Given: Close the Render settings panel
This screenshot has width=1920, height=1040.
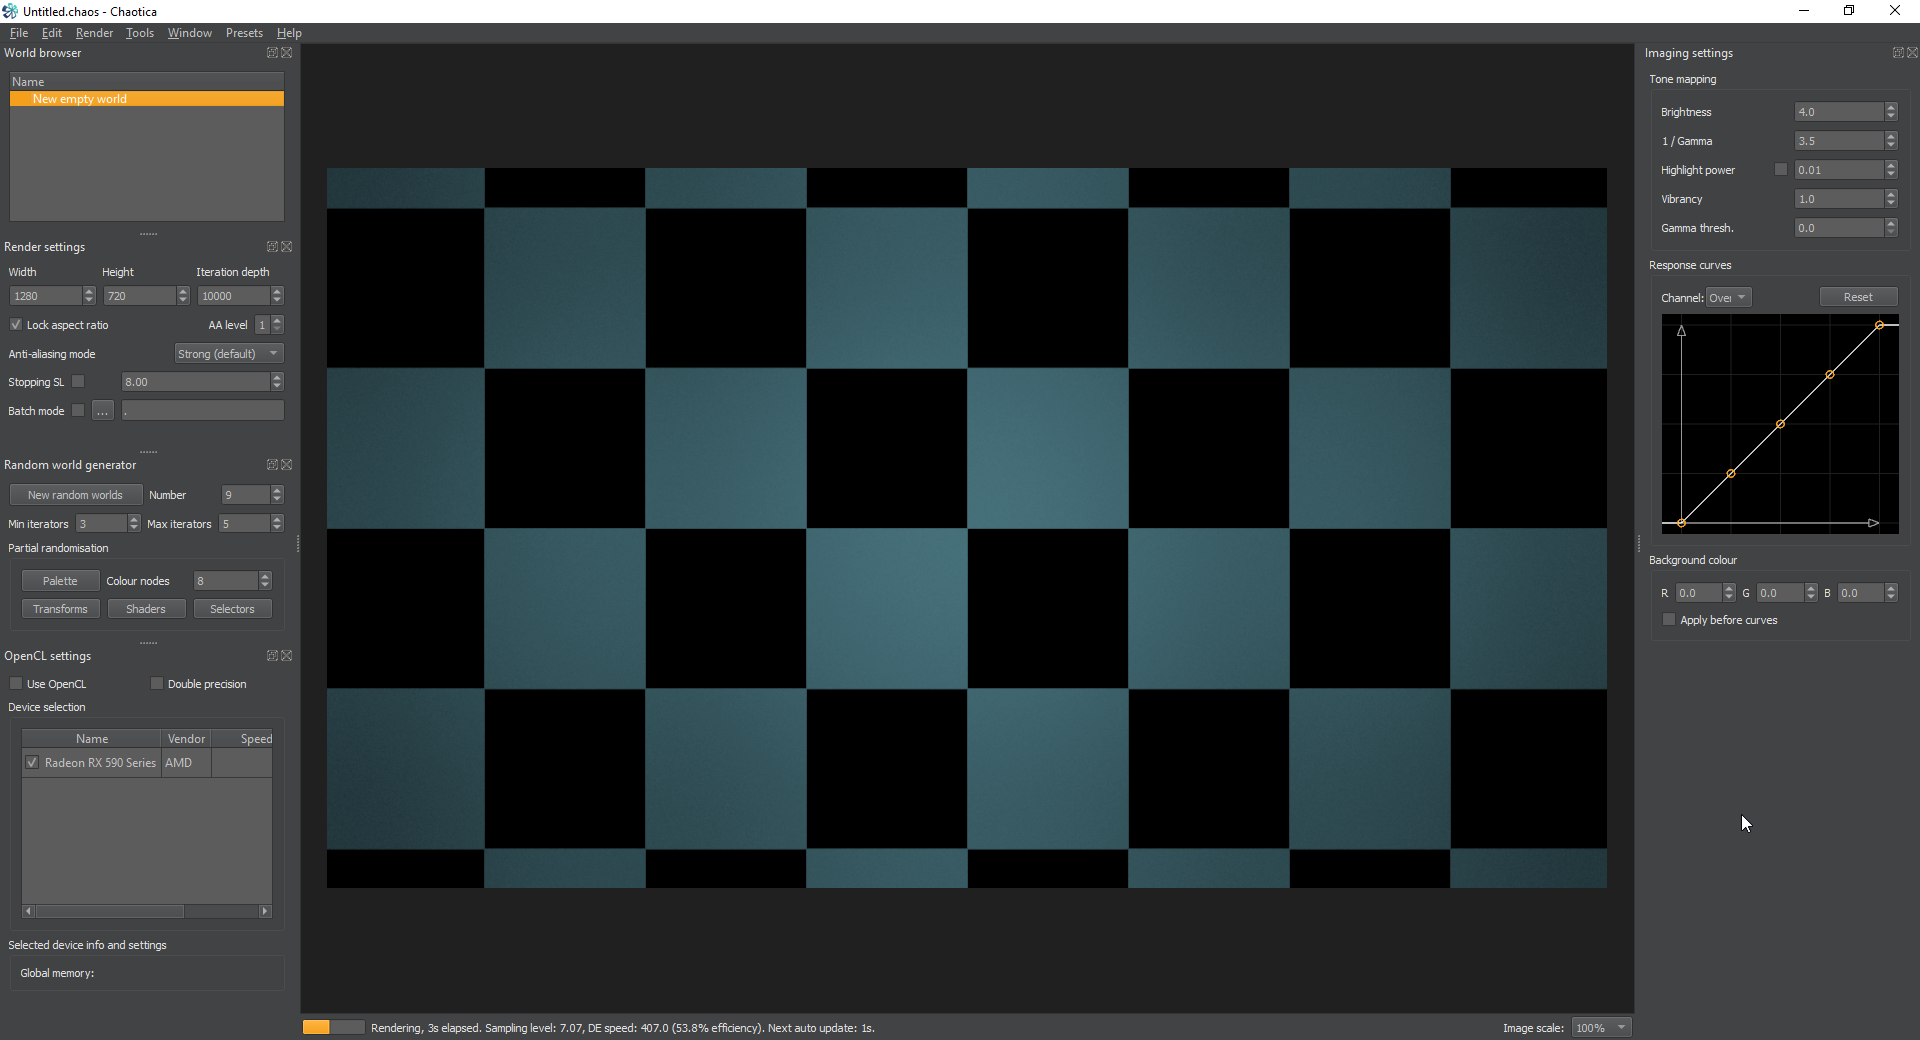Looking at the screenshot, I should click(287, 247).
